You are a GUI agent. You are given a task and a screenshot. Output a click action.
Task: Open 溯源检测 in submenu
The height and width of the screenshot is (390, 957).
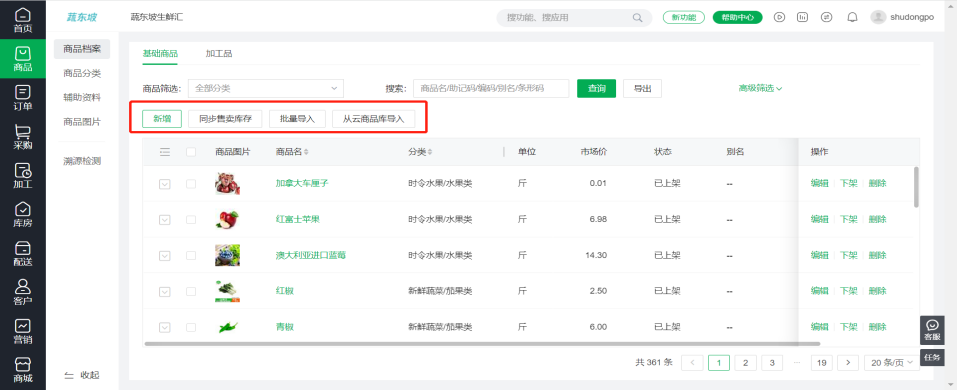pyautogui.click(x=82, y=161)
